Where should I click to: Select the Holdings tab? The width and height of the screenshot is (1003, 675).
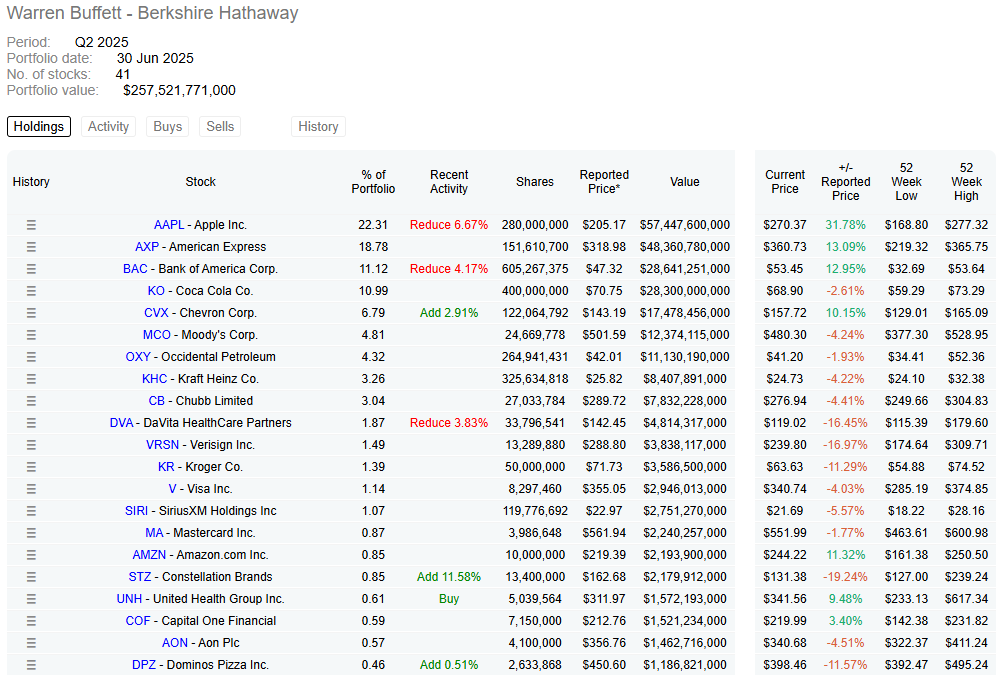[39, 127]
